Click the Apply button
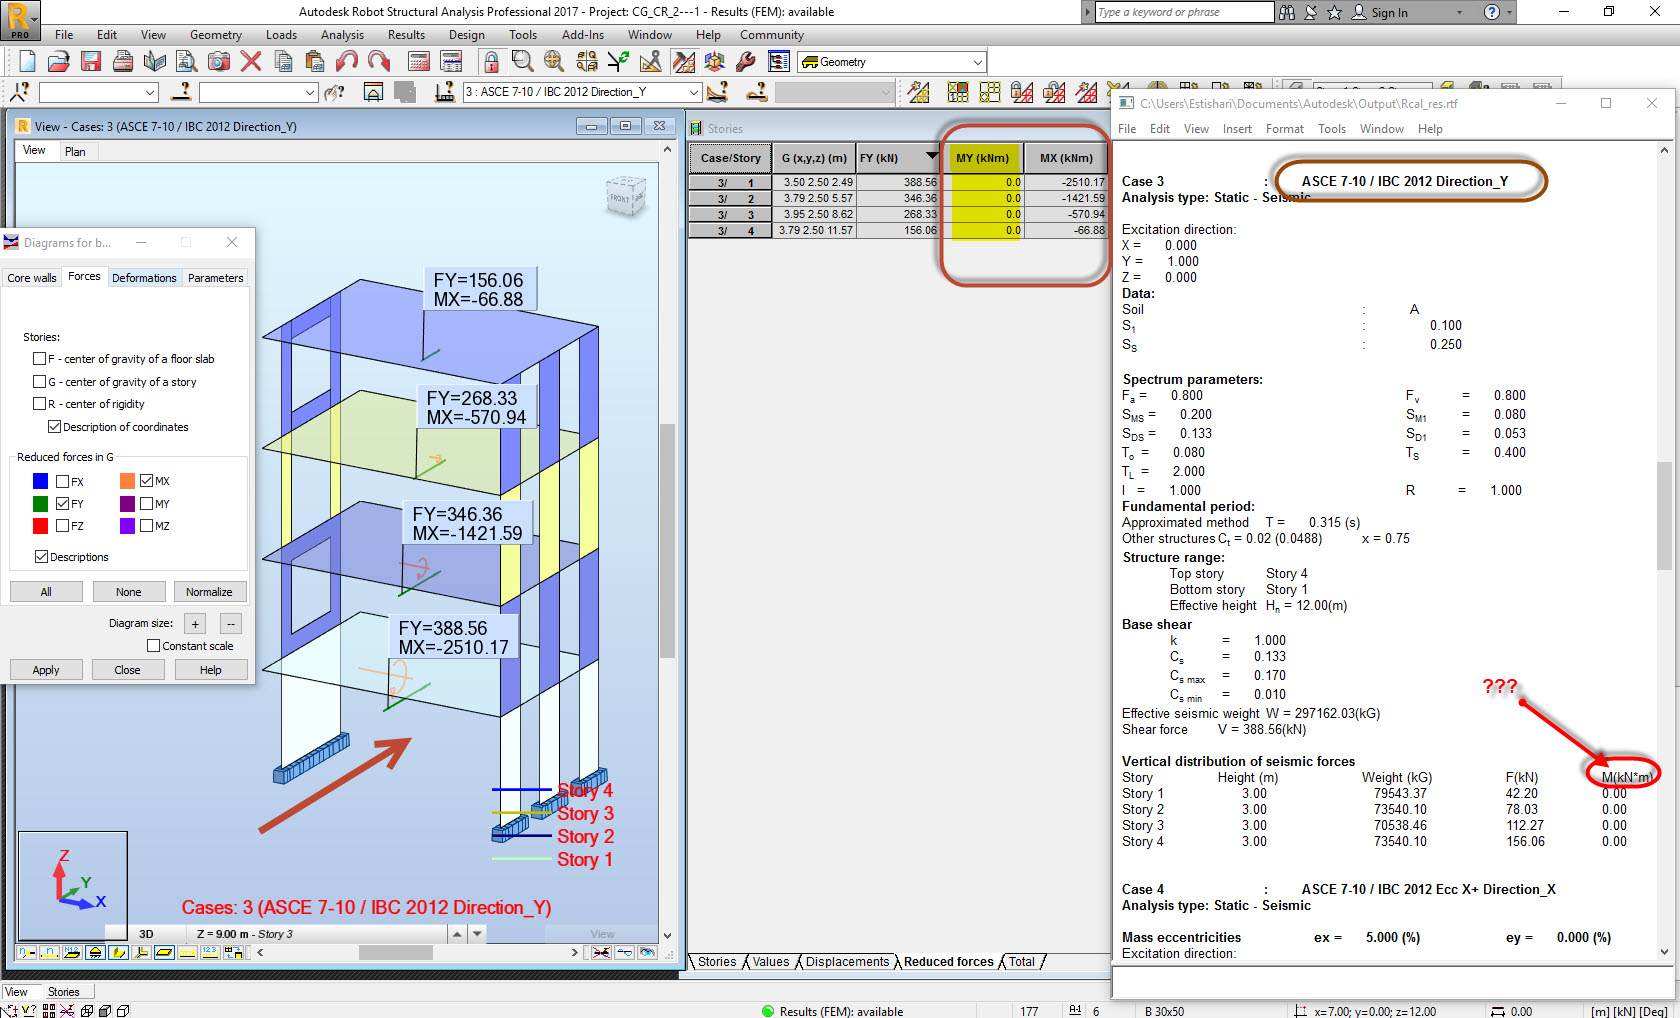This screenshot has width=1680, height=1018. pyautogui.click(x=46, y=670)
